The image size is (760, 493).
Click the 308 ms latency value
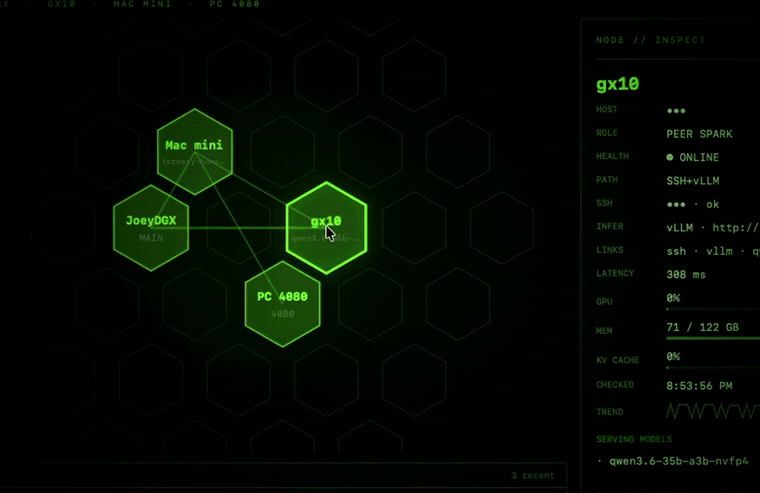[686, 274]
